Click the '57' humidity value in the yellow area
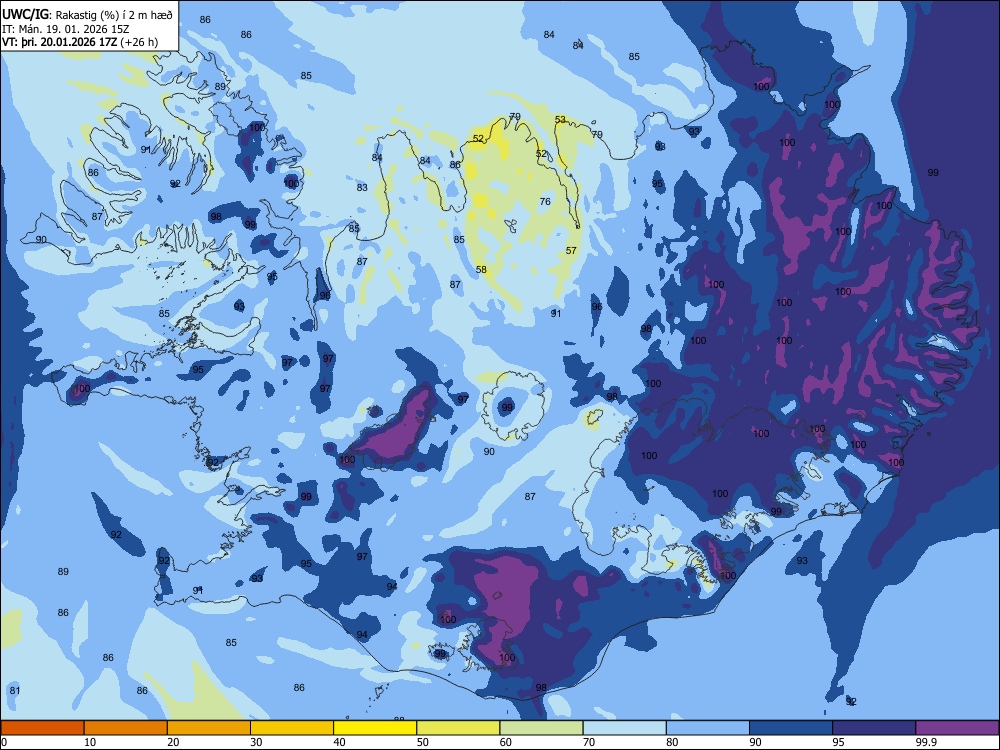The width and height of the screenshot is (1000, 750). [571, 251]
